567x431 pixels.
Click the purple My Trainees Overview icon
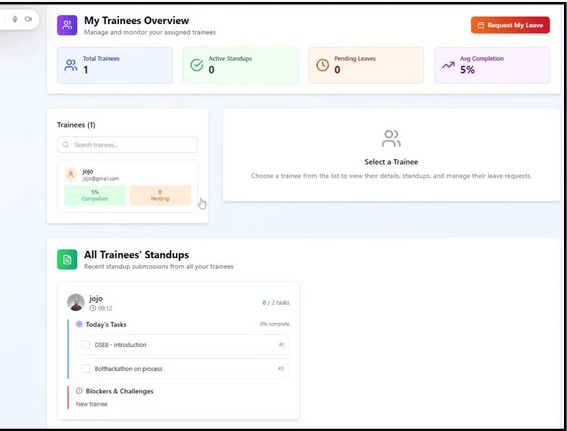pyautogui.click(x=67, y=25)
